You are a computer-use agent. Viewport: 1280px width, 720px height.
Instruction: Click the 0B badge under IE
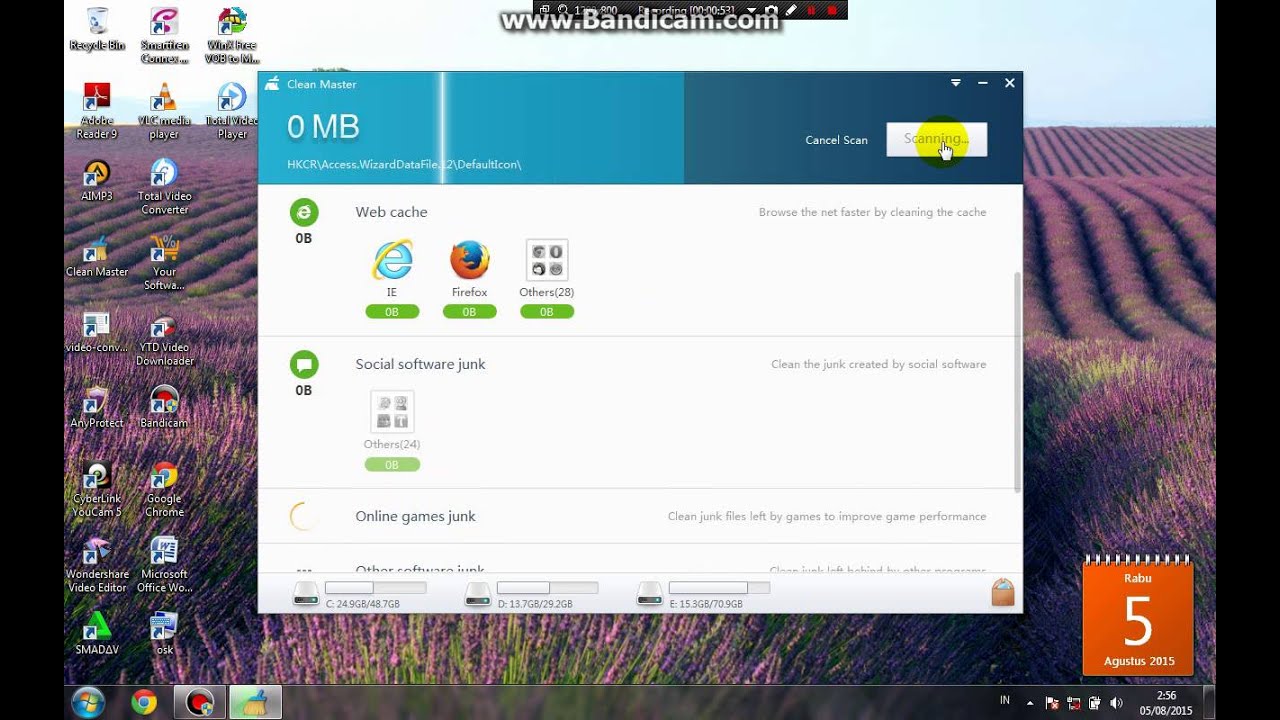(x=392, y=312)
